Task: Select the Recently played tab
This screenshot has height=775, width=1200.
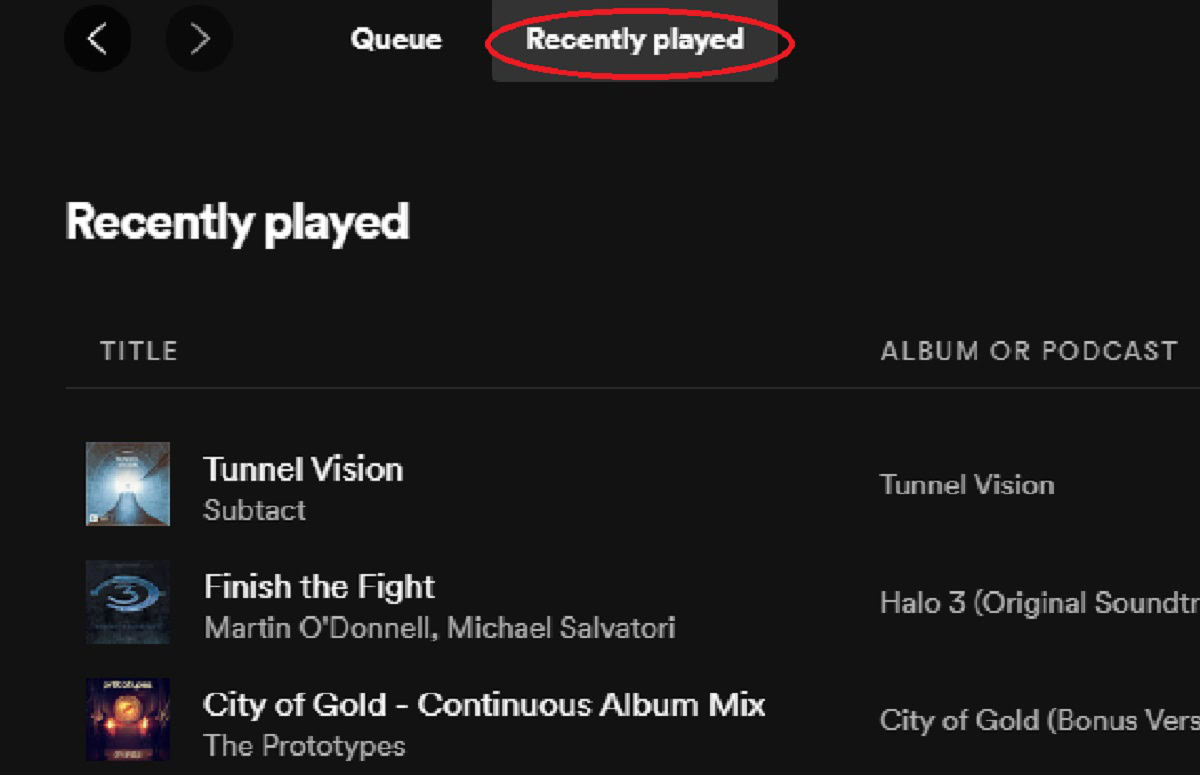Action: [635, 40]
